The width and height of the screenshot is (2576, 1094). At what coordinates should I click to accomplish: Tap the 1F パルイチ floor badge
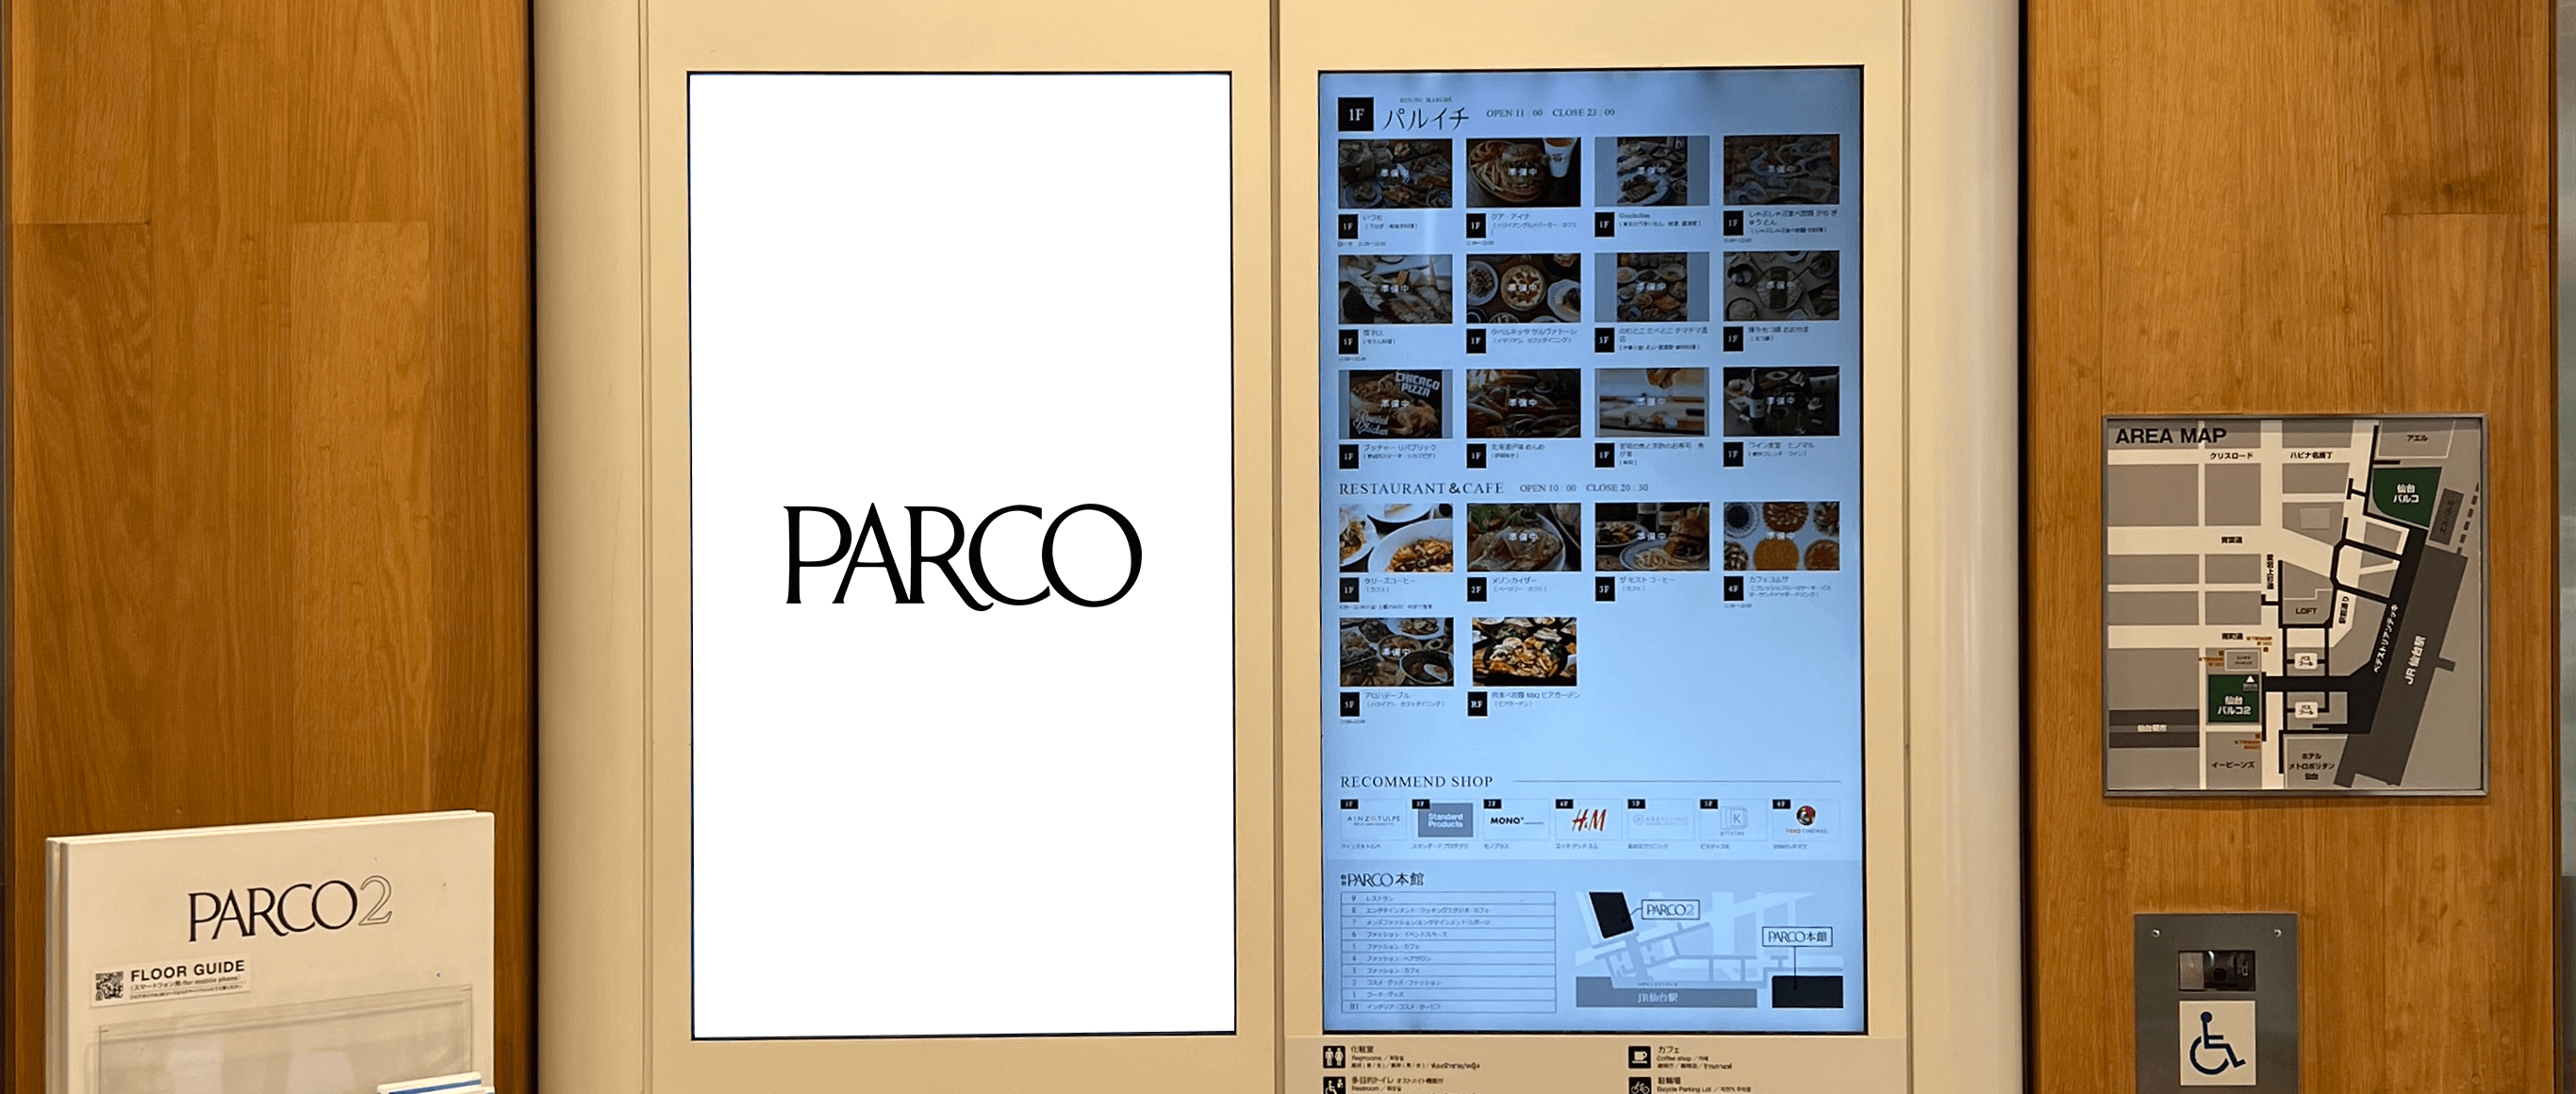[x=1355, y=115]
